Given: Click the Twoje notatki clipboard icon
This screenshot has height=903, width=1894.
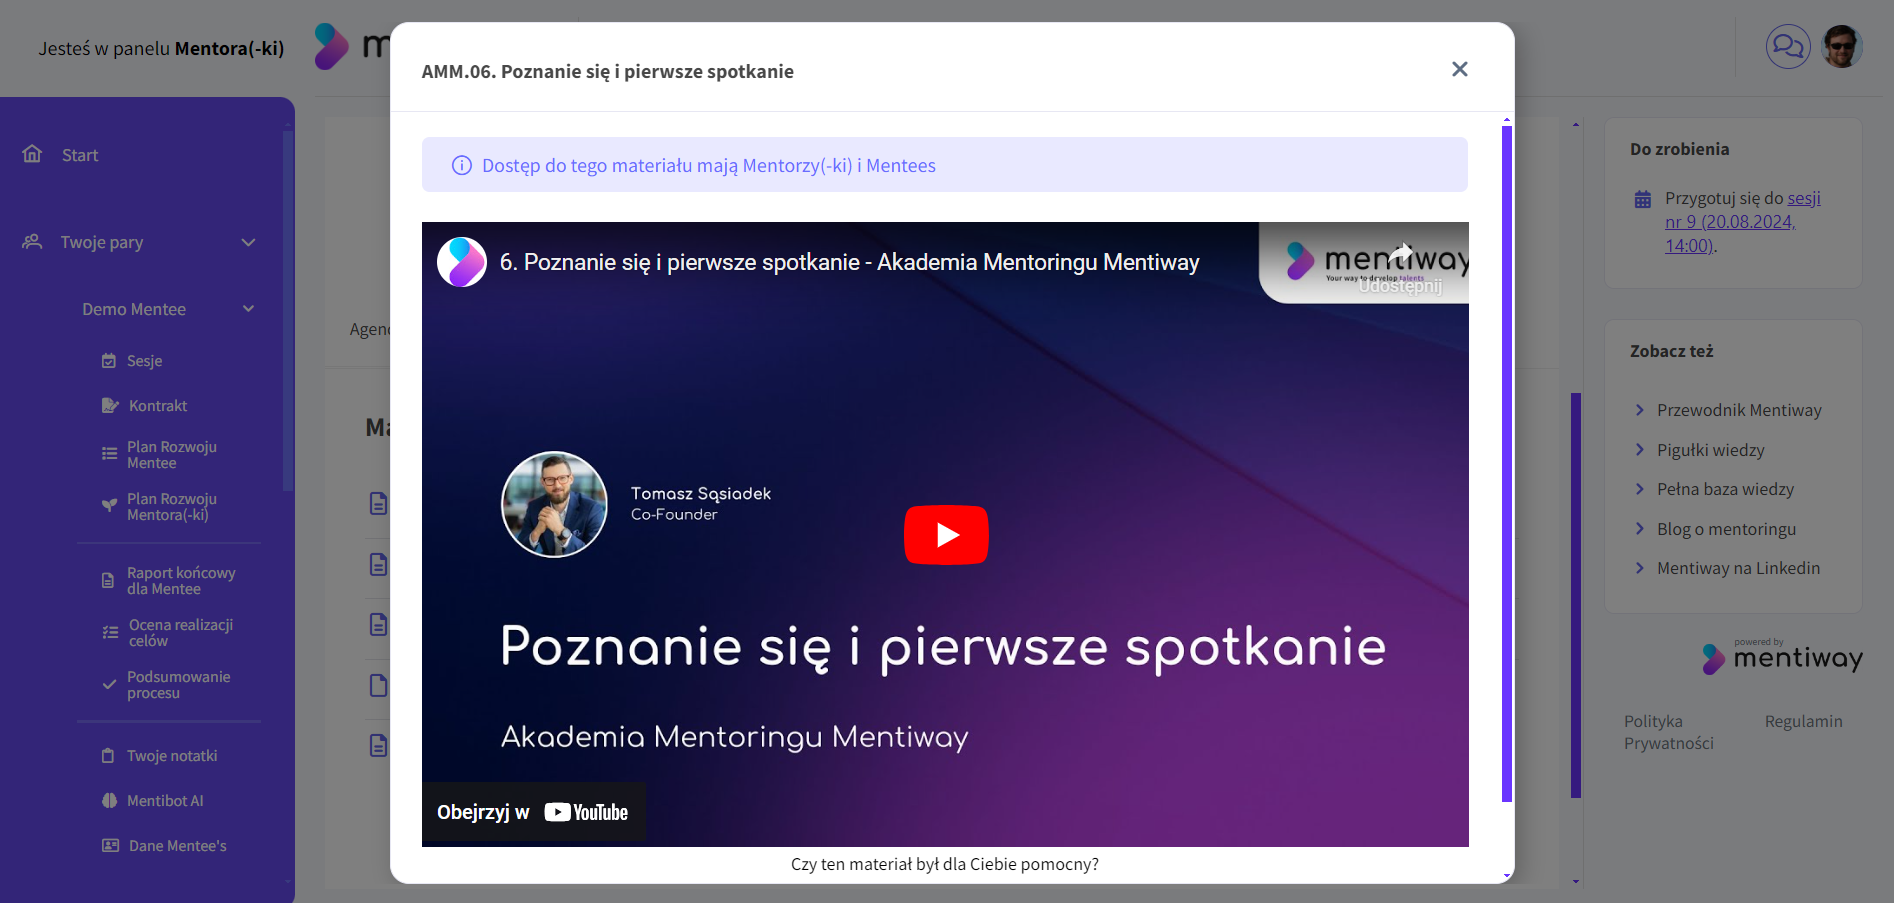Looking at the screenshot, I should [x=108, y=756].
